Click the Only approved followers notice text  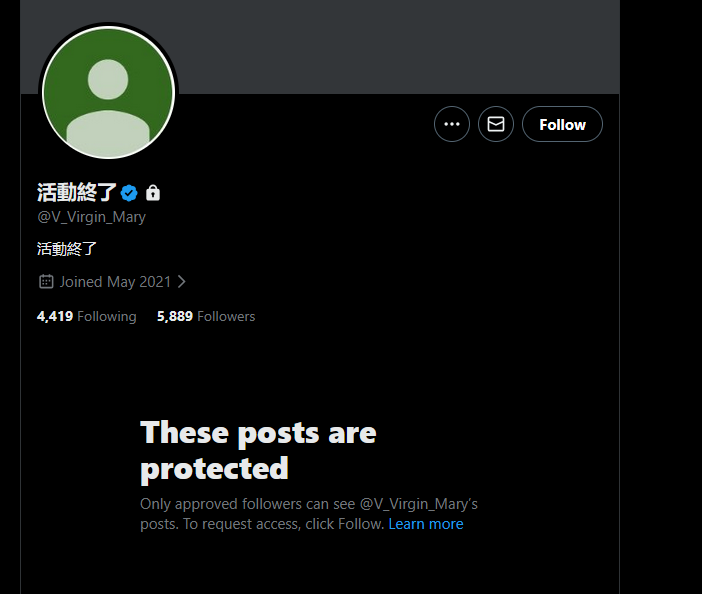click(x=309, y=514)
